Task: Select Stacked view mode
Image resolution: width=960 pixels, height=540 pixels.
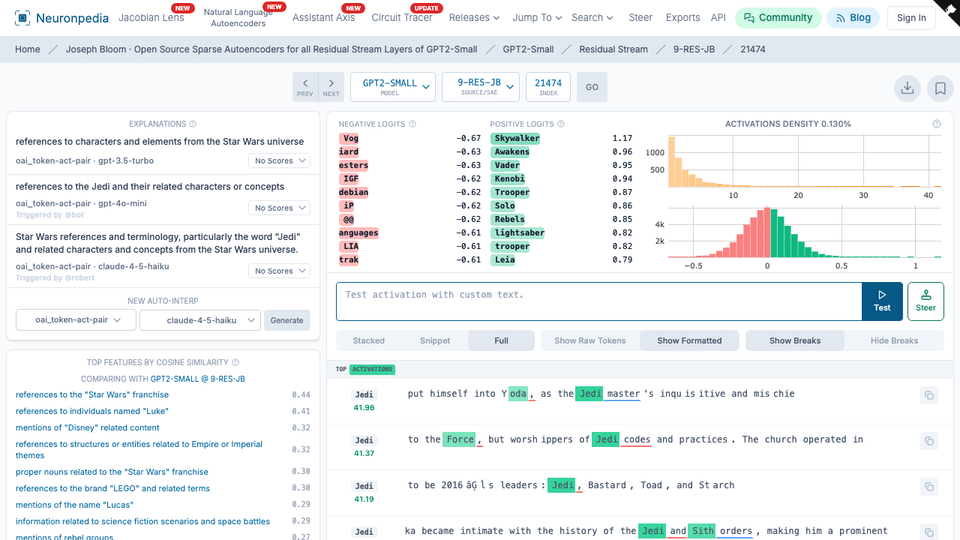Action: (369, 340)
